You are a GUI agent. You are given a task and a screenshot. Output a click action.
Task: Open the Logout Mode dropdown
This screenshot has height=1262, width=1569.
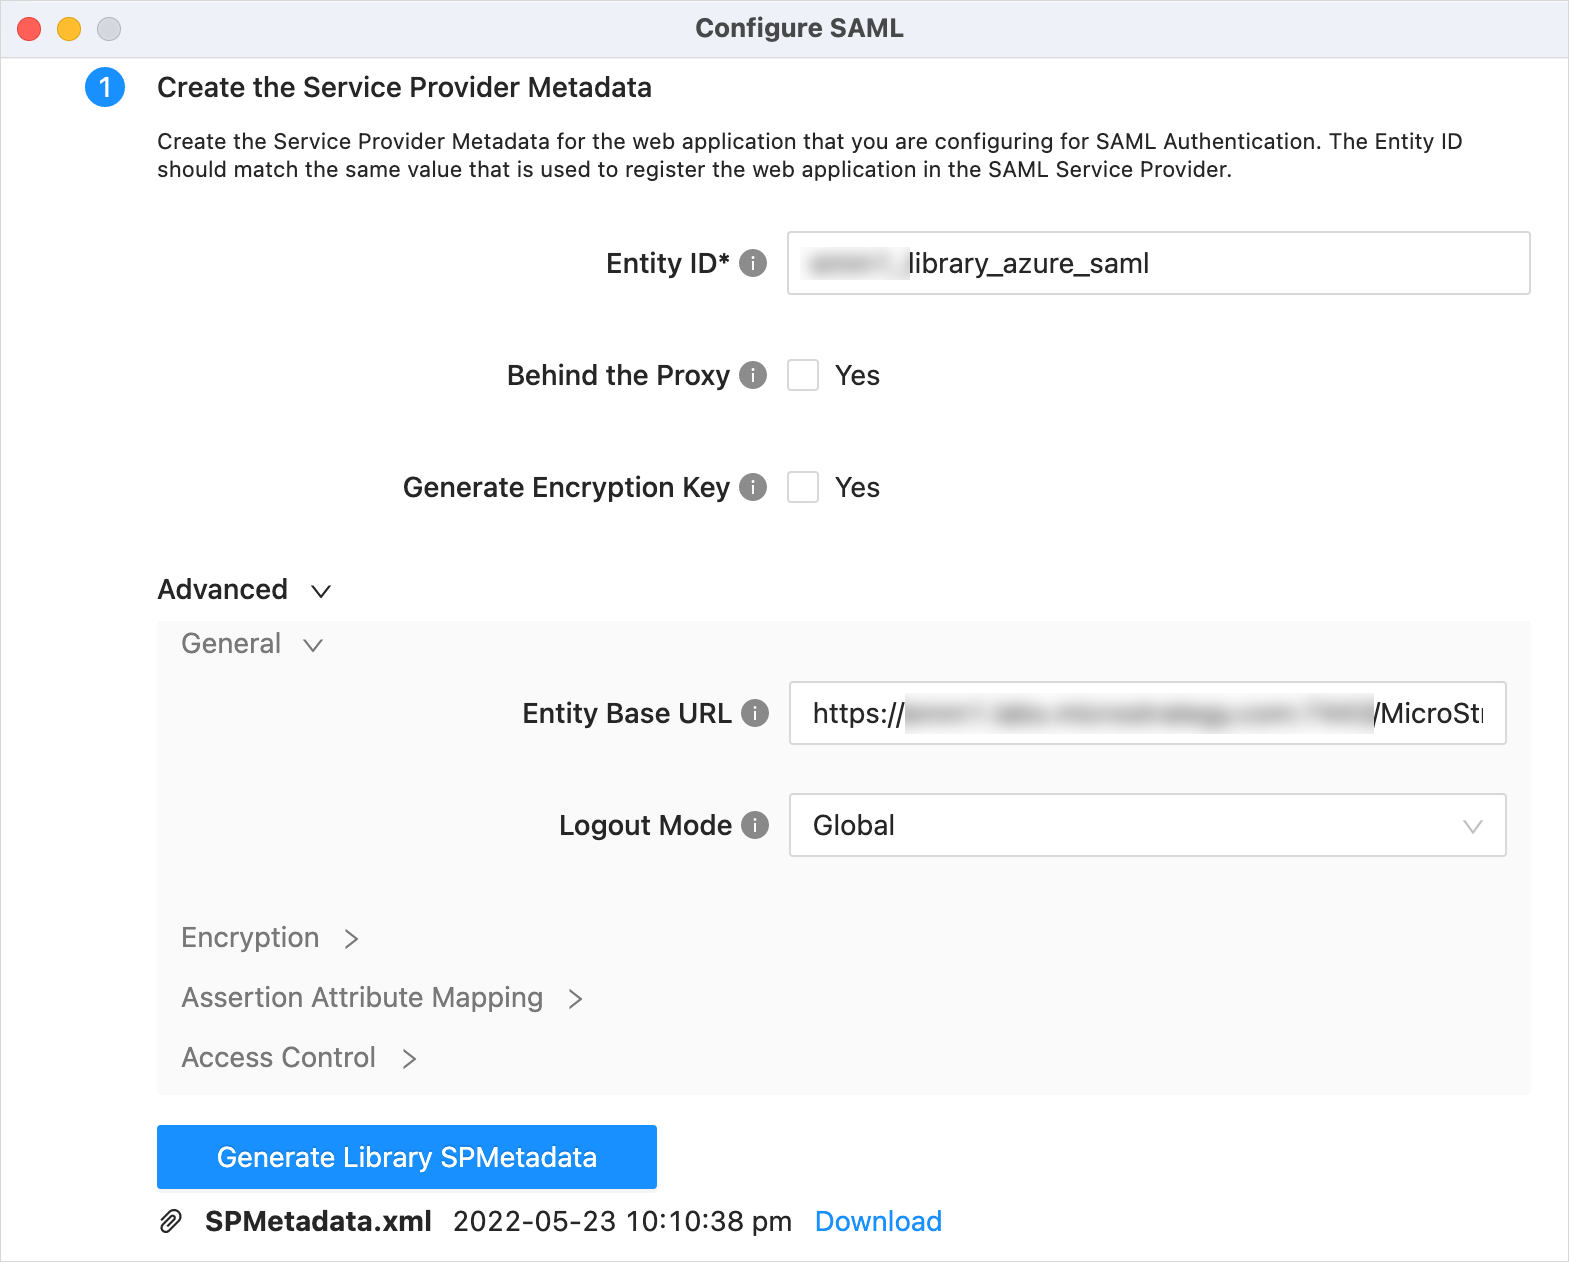tap(1147, 825)
